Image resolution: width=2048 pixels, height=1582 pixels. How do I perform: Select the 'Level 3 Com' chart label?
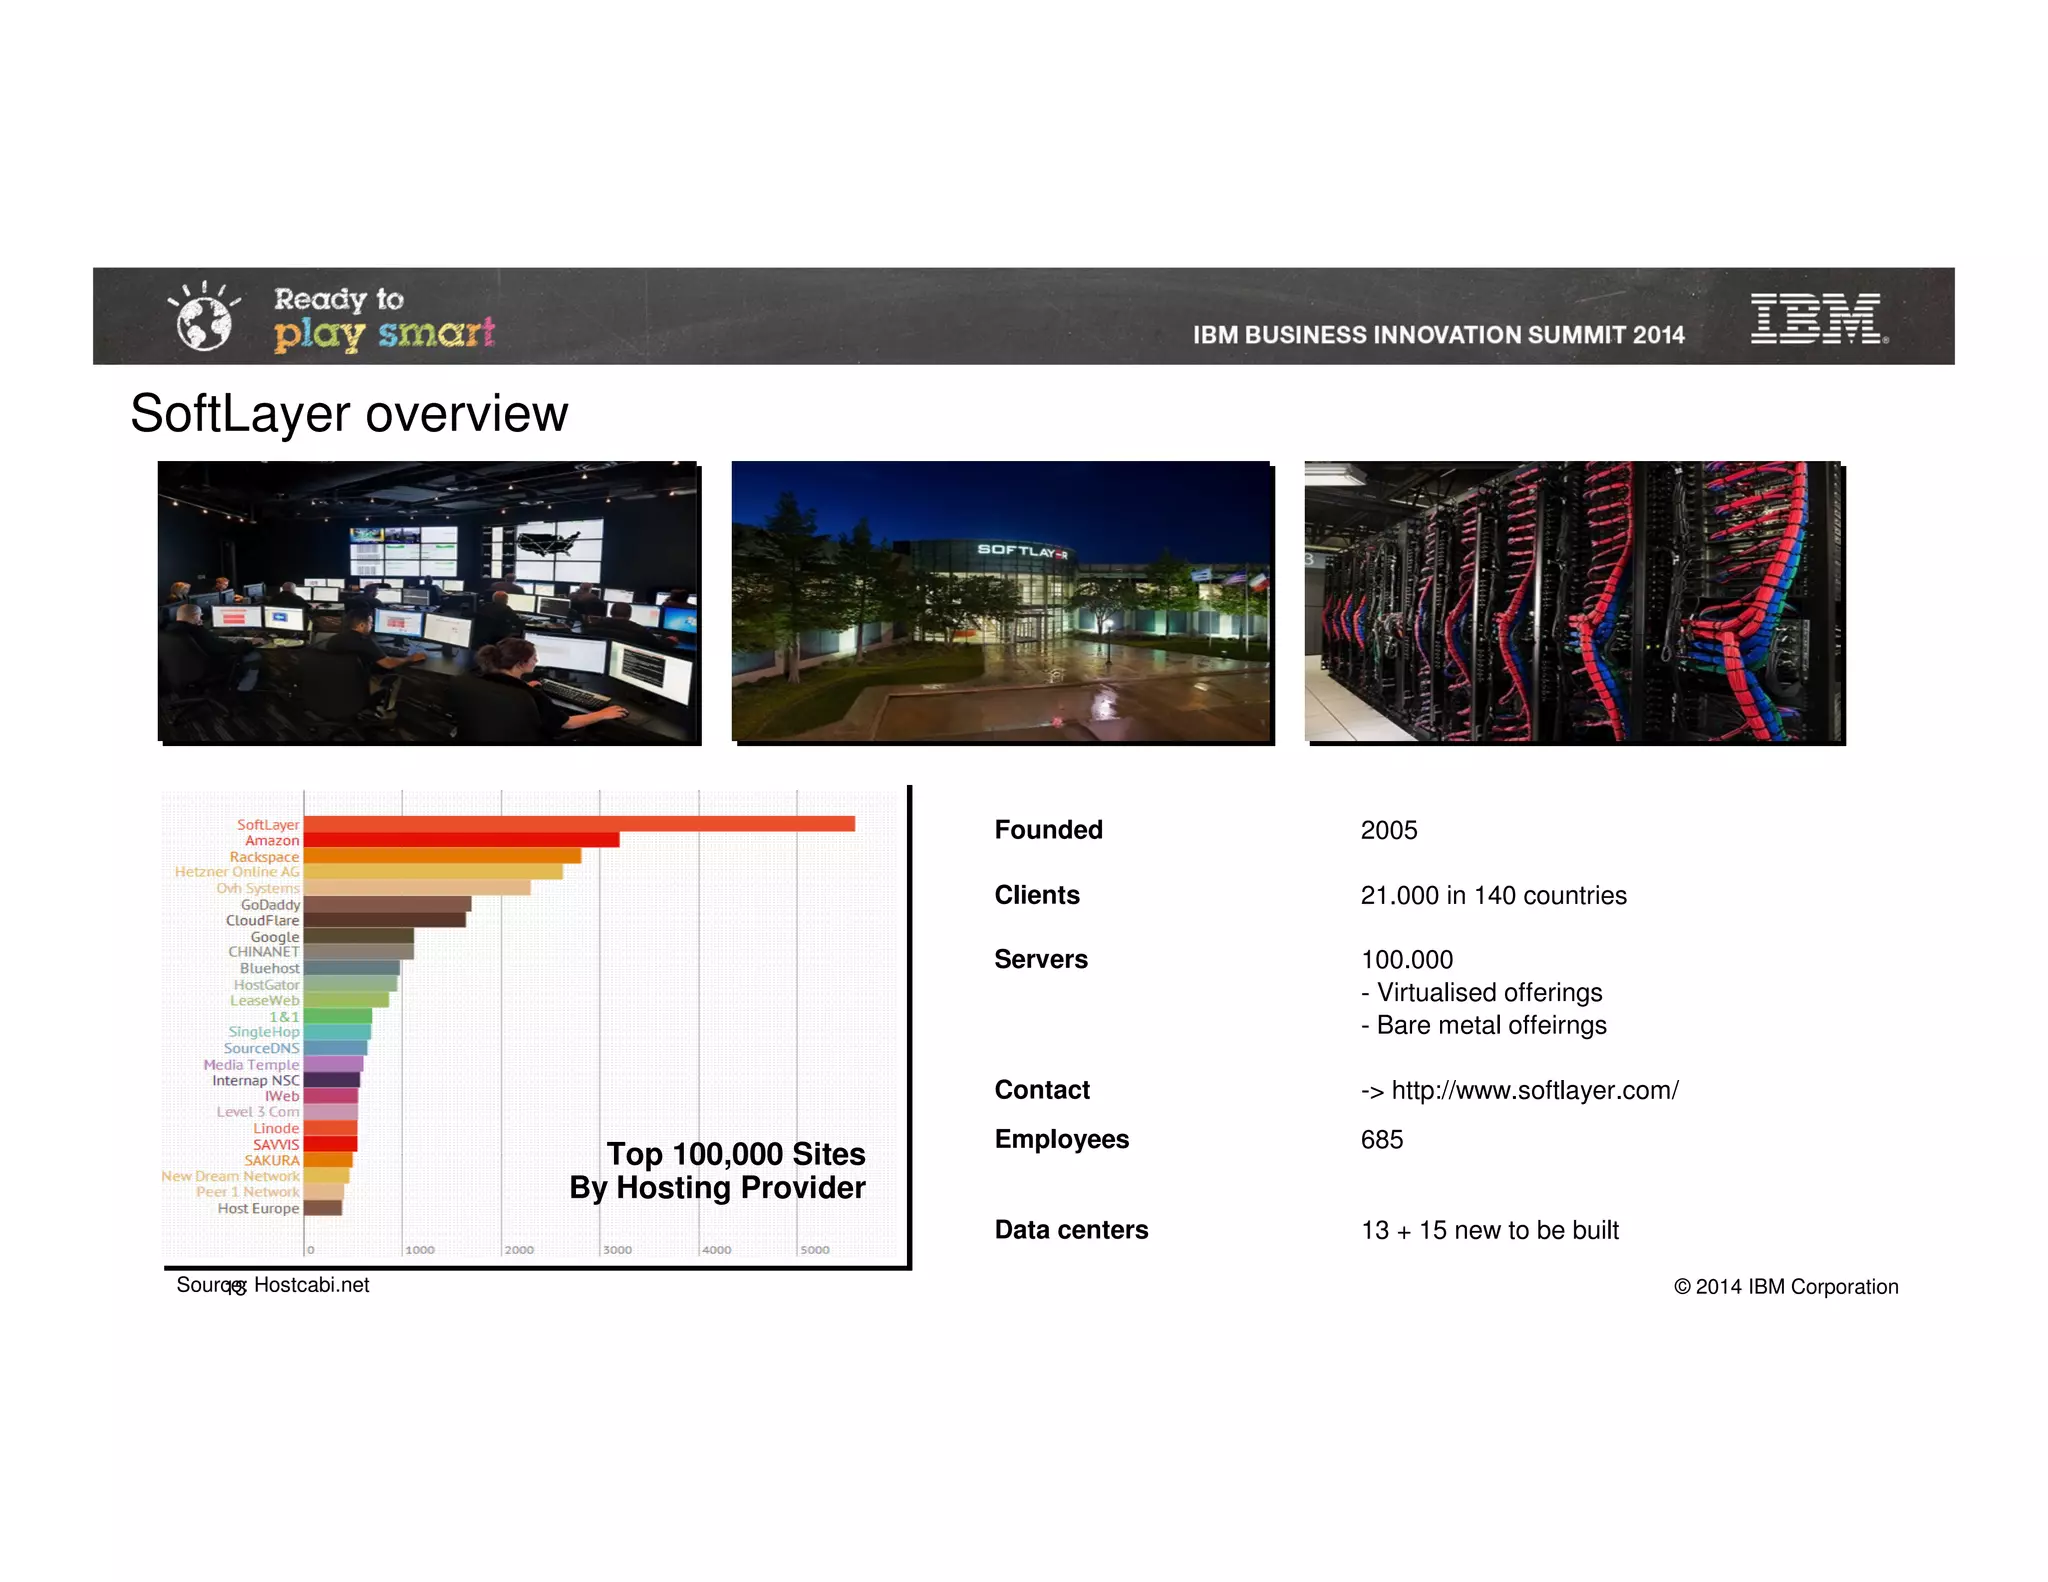pos(258,1112)
